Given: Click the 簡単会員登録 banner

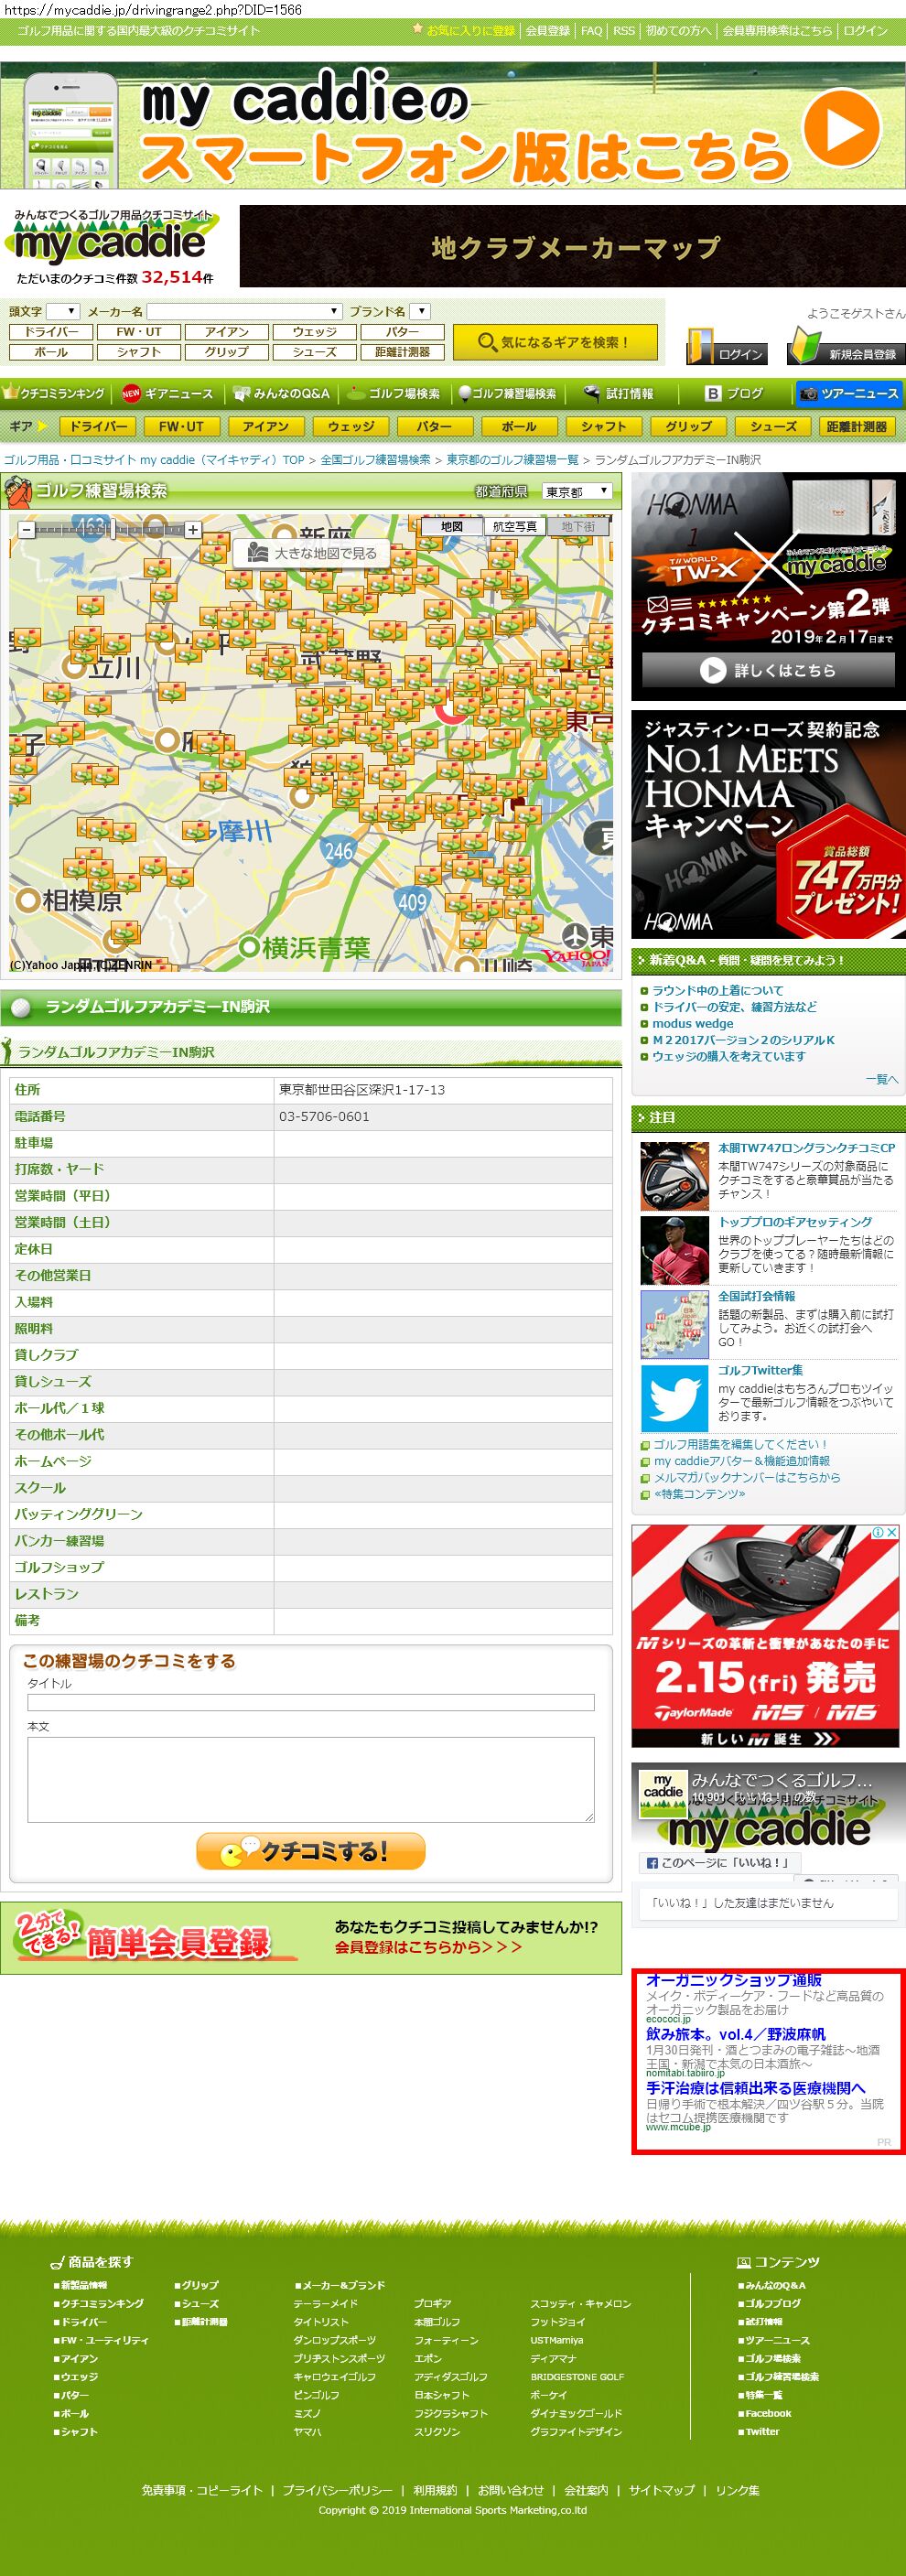Looking at the screenshot, I should click(311, 1938).
